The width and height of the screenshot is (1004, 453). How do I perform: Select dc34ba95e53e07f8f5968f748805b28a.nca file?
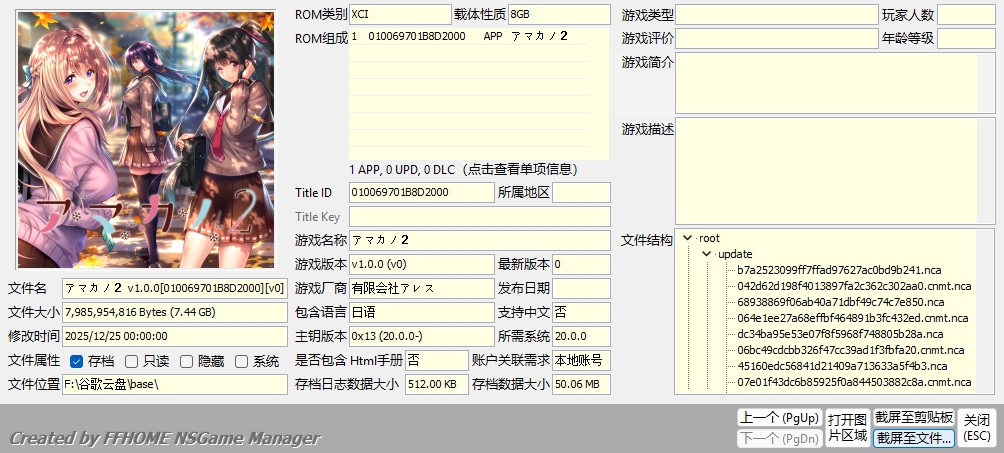point(840,334)
